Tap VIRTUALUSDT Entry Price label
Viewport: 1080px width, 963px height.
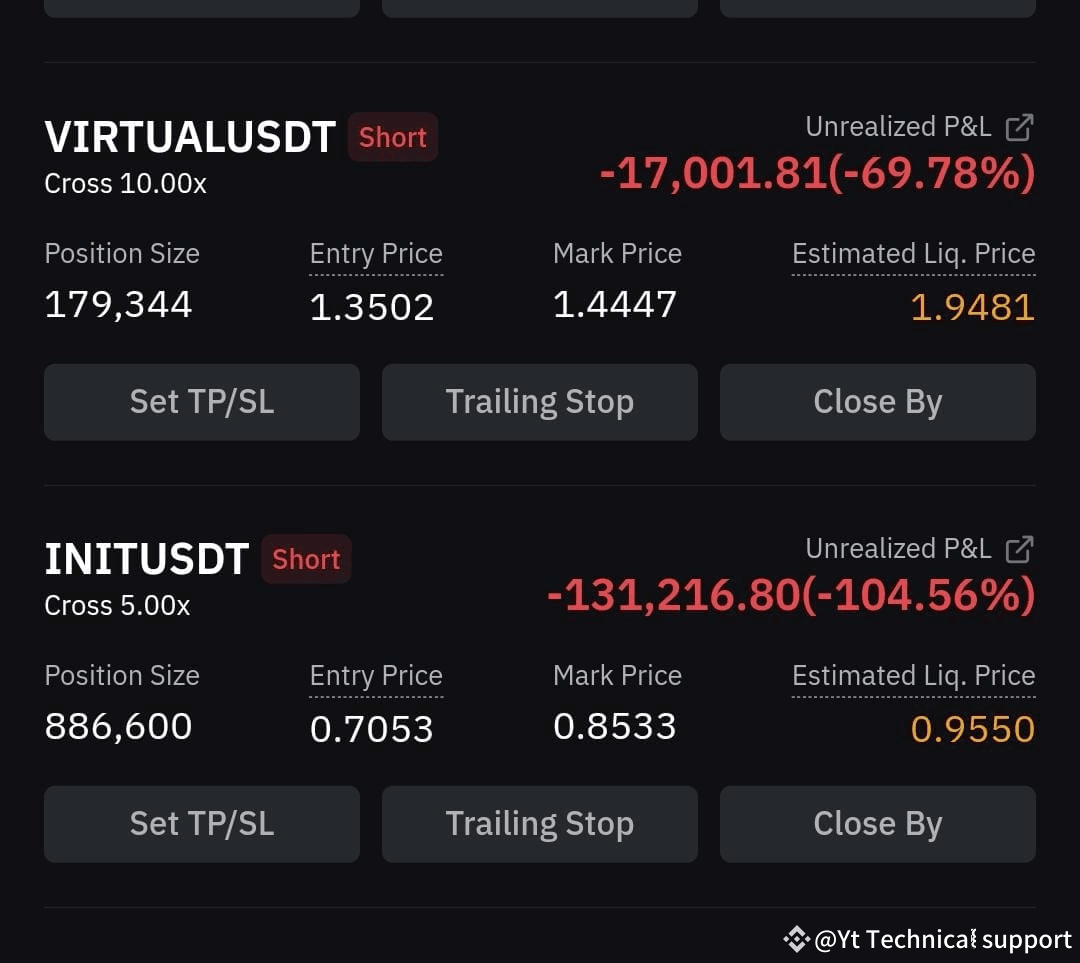(x=376, y=254)
